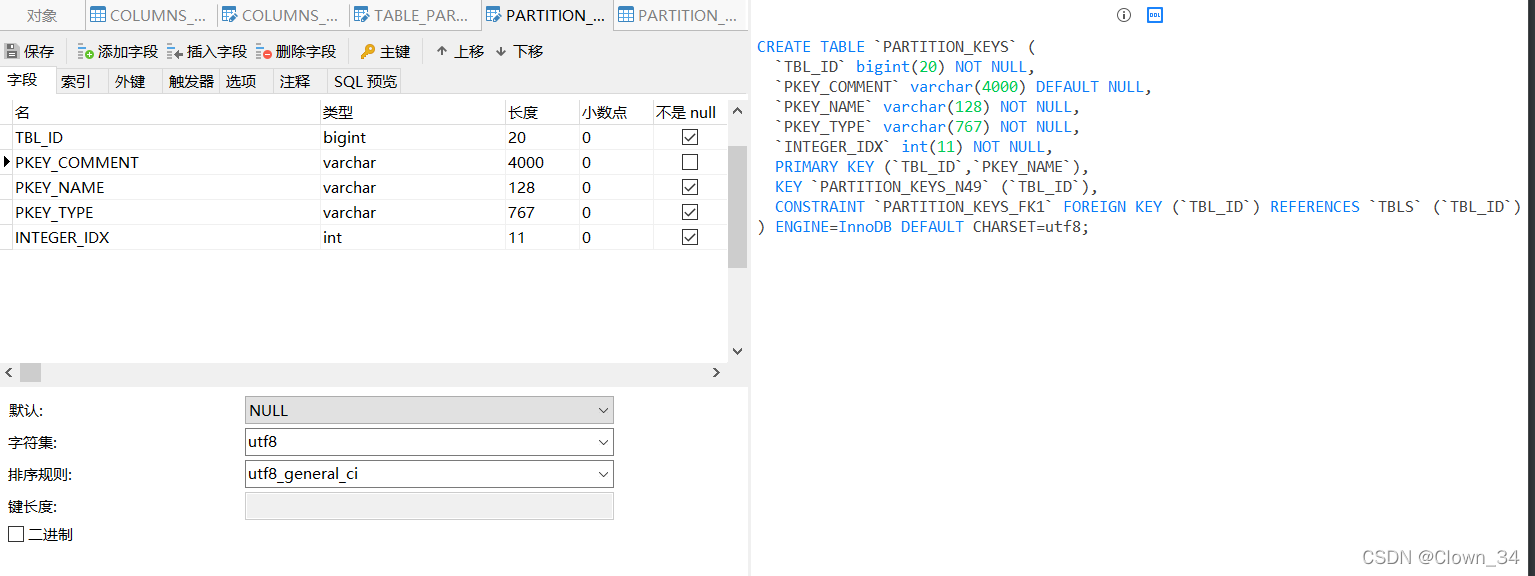Click horizontal scrollbar right arrow

coord(716,372)
